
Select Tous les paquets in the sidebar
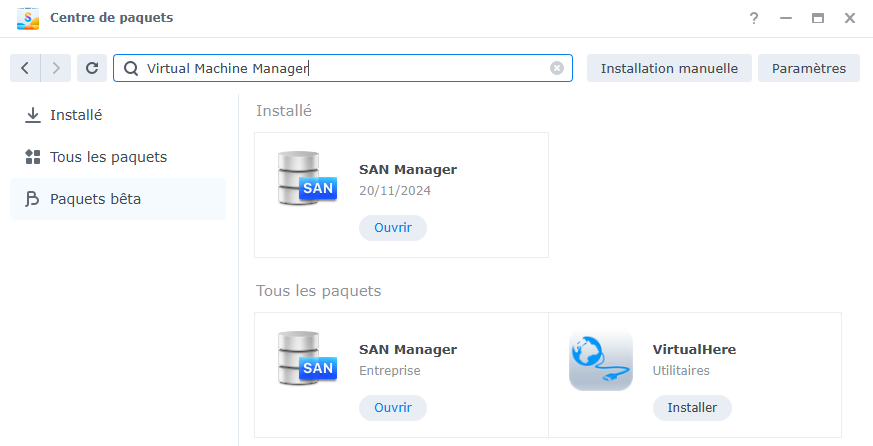point(108,157)
